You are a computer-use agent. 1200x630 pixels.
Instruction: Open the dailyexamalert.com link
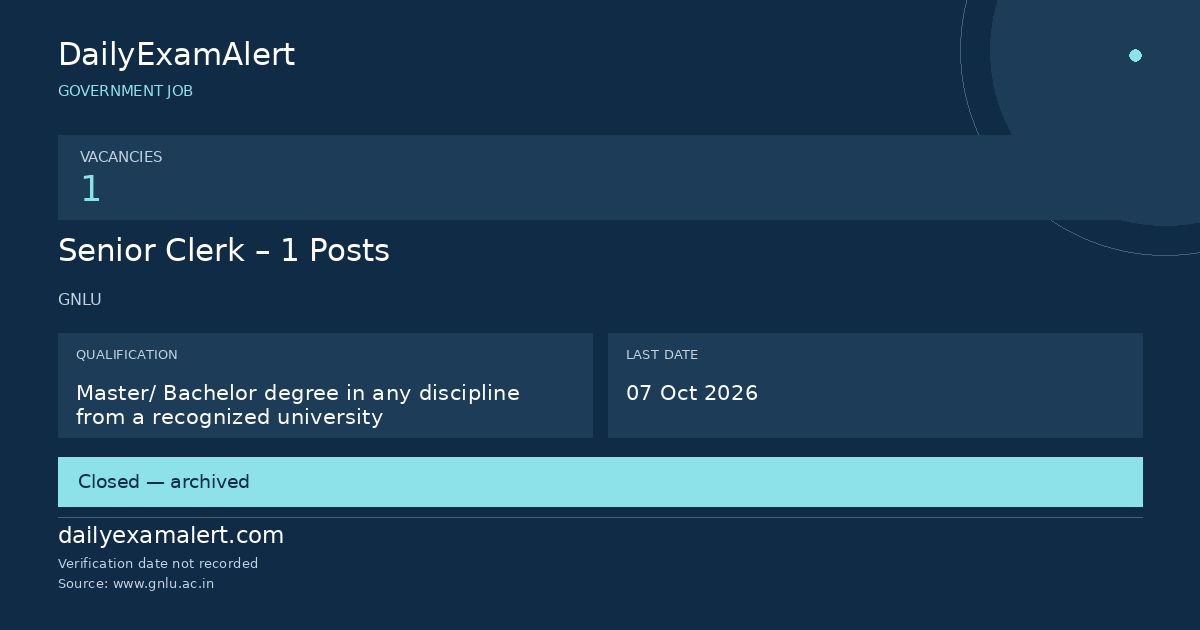point(171,536)
